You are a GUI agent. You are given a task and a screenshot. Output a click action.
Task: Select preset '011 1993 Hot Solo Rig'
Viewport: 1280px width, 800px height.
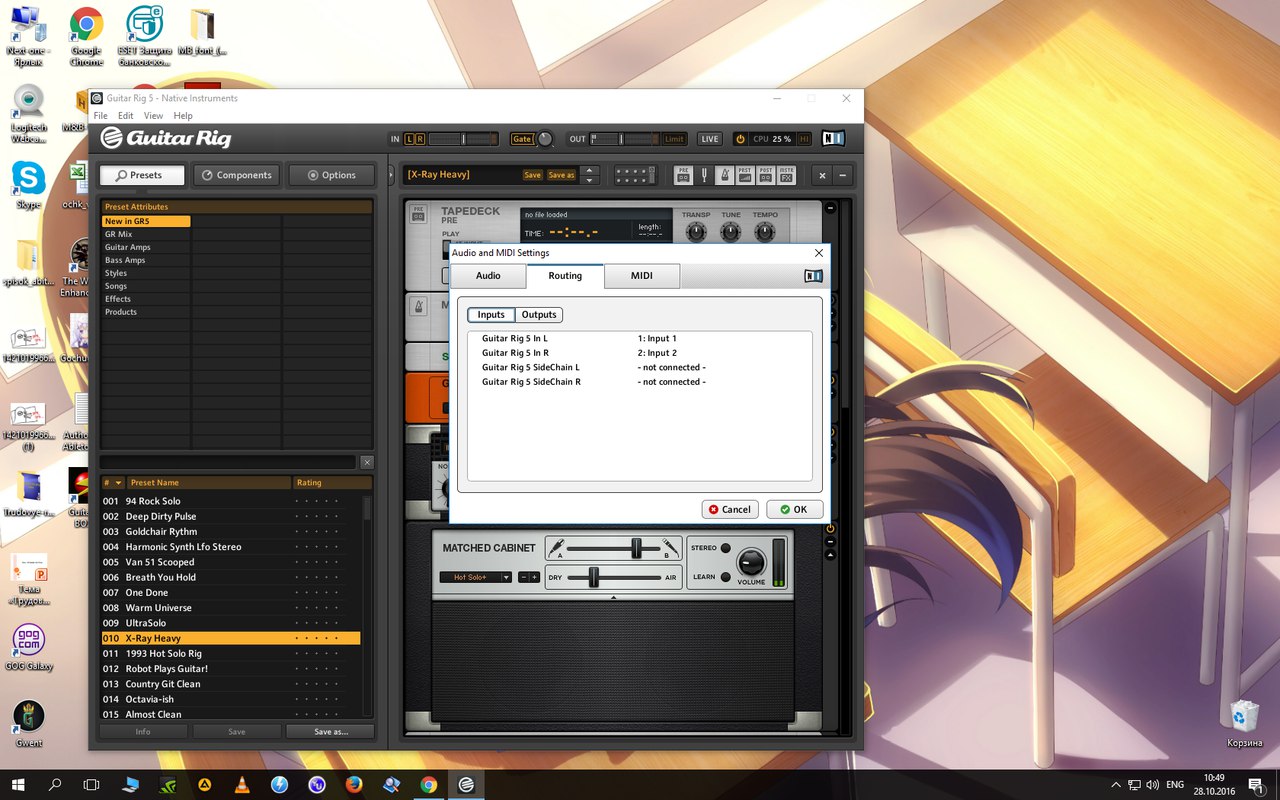coord(230,653)
